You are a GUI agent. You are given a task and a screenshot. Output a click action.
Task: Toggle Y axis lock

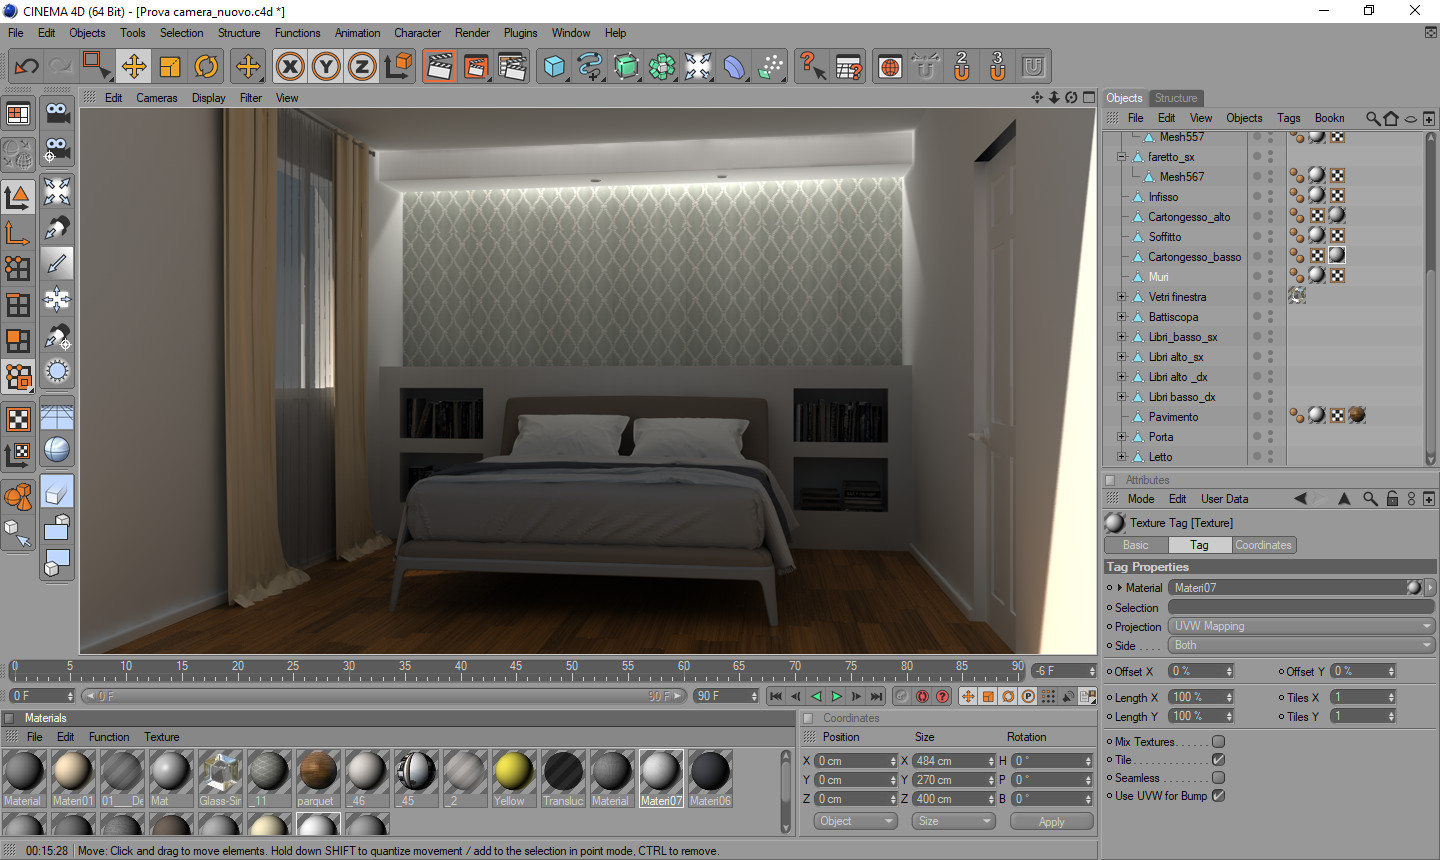326,67
